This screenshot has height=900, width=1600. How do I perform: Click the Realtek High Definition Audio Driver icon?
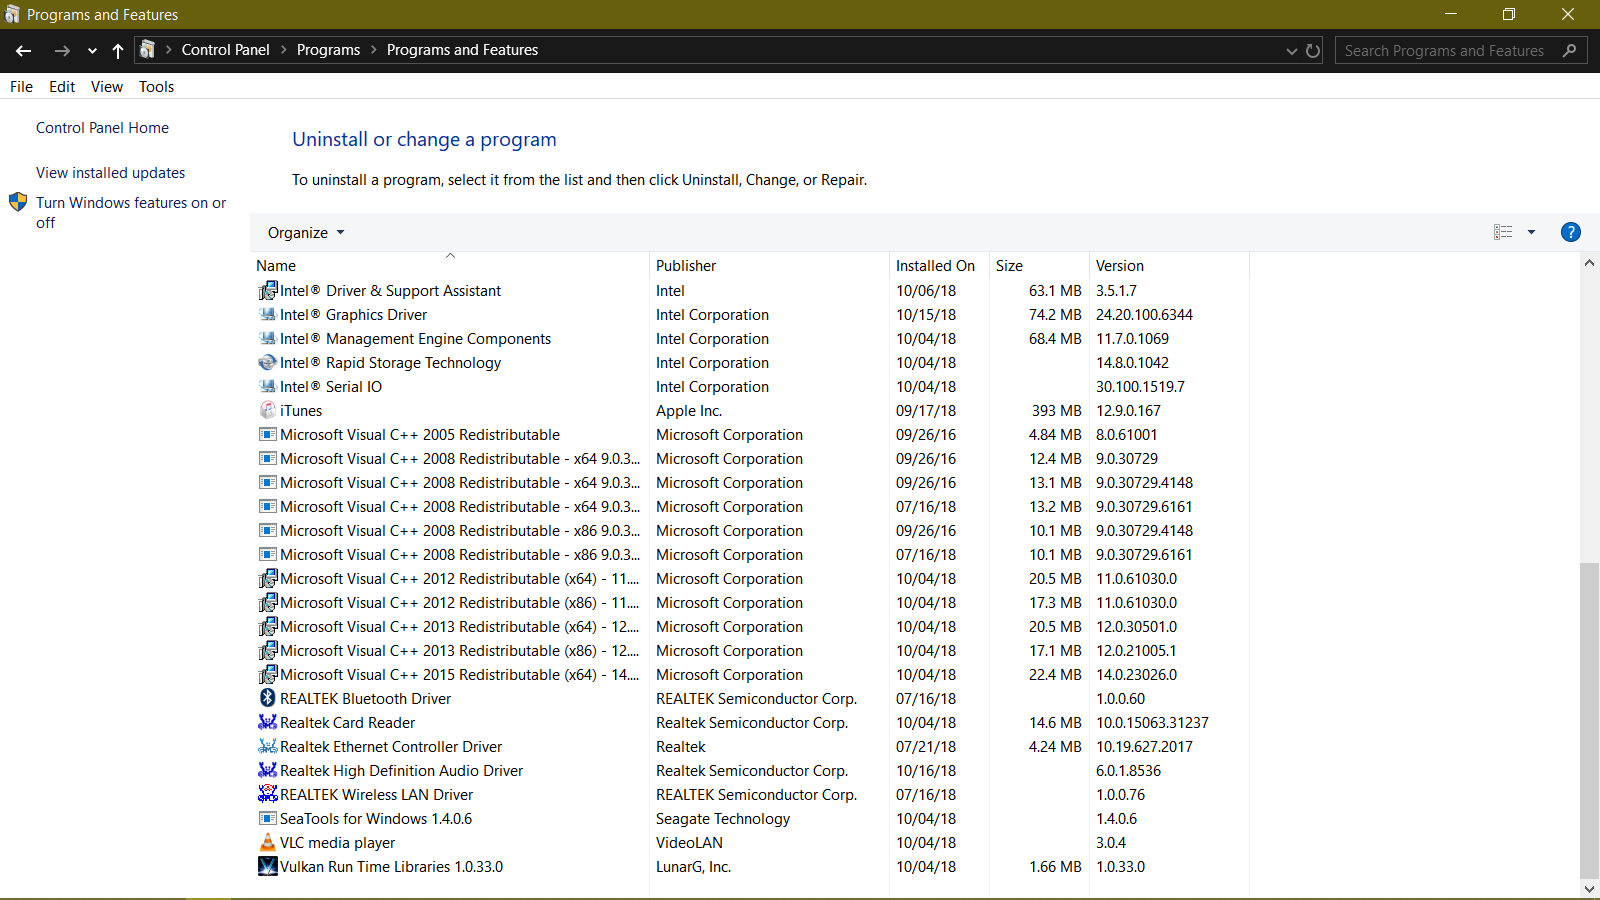(x=268, y=771)
